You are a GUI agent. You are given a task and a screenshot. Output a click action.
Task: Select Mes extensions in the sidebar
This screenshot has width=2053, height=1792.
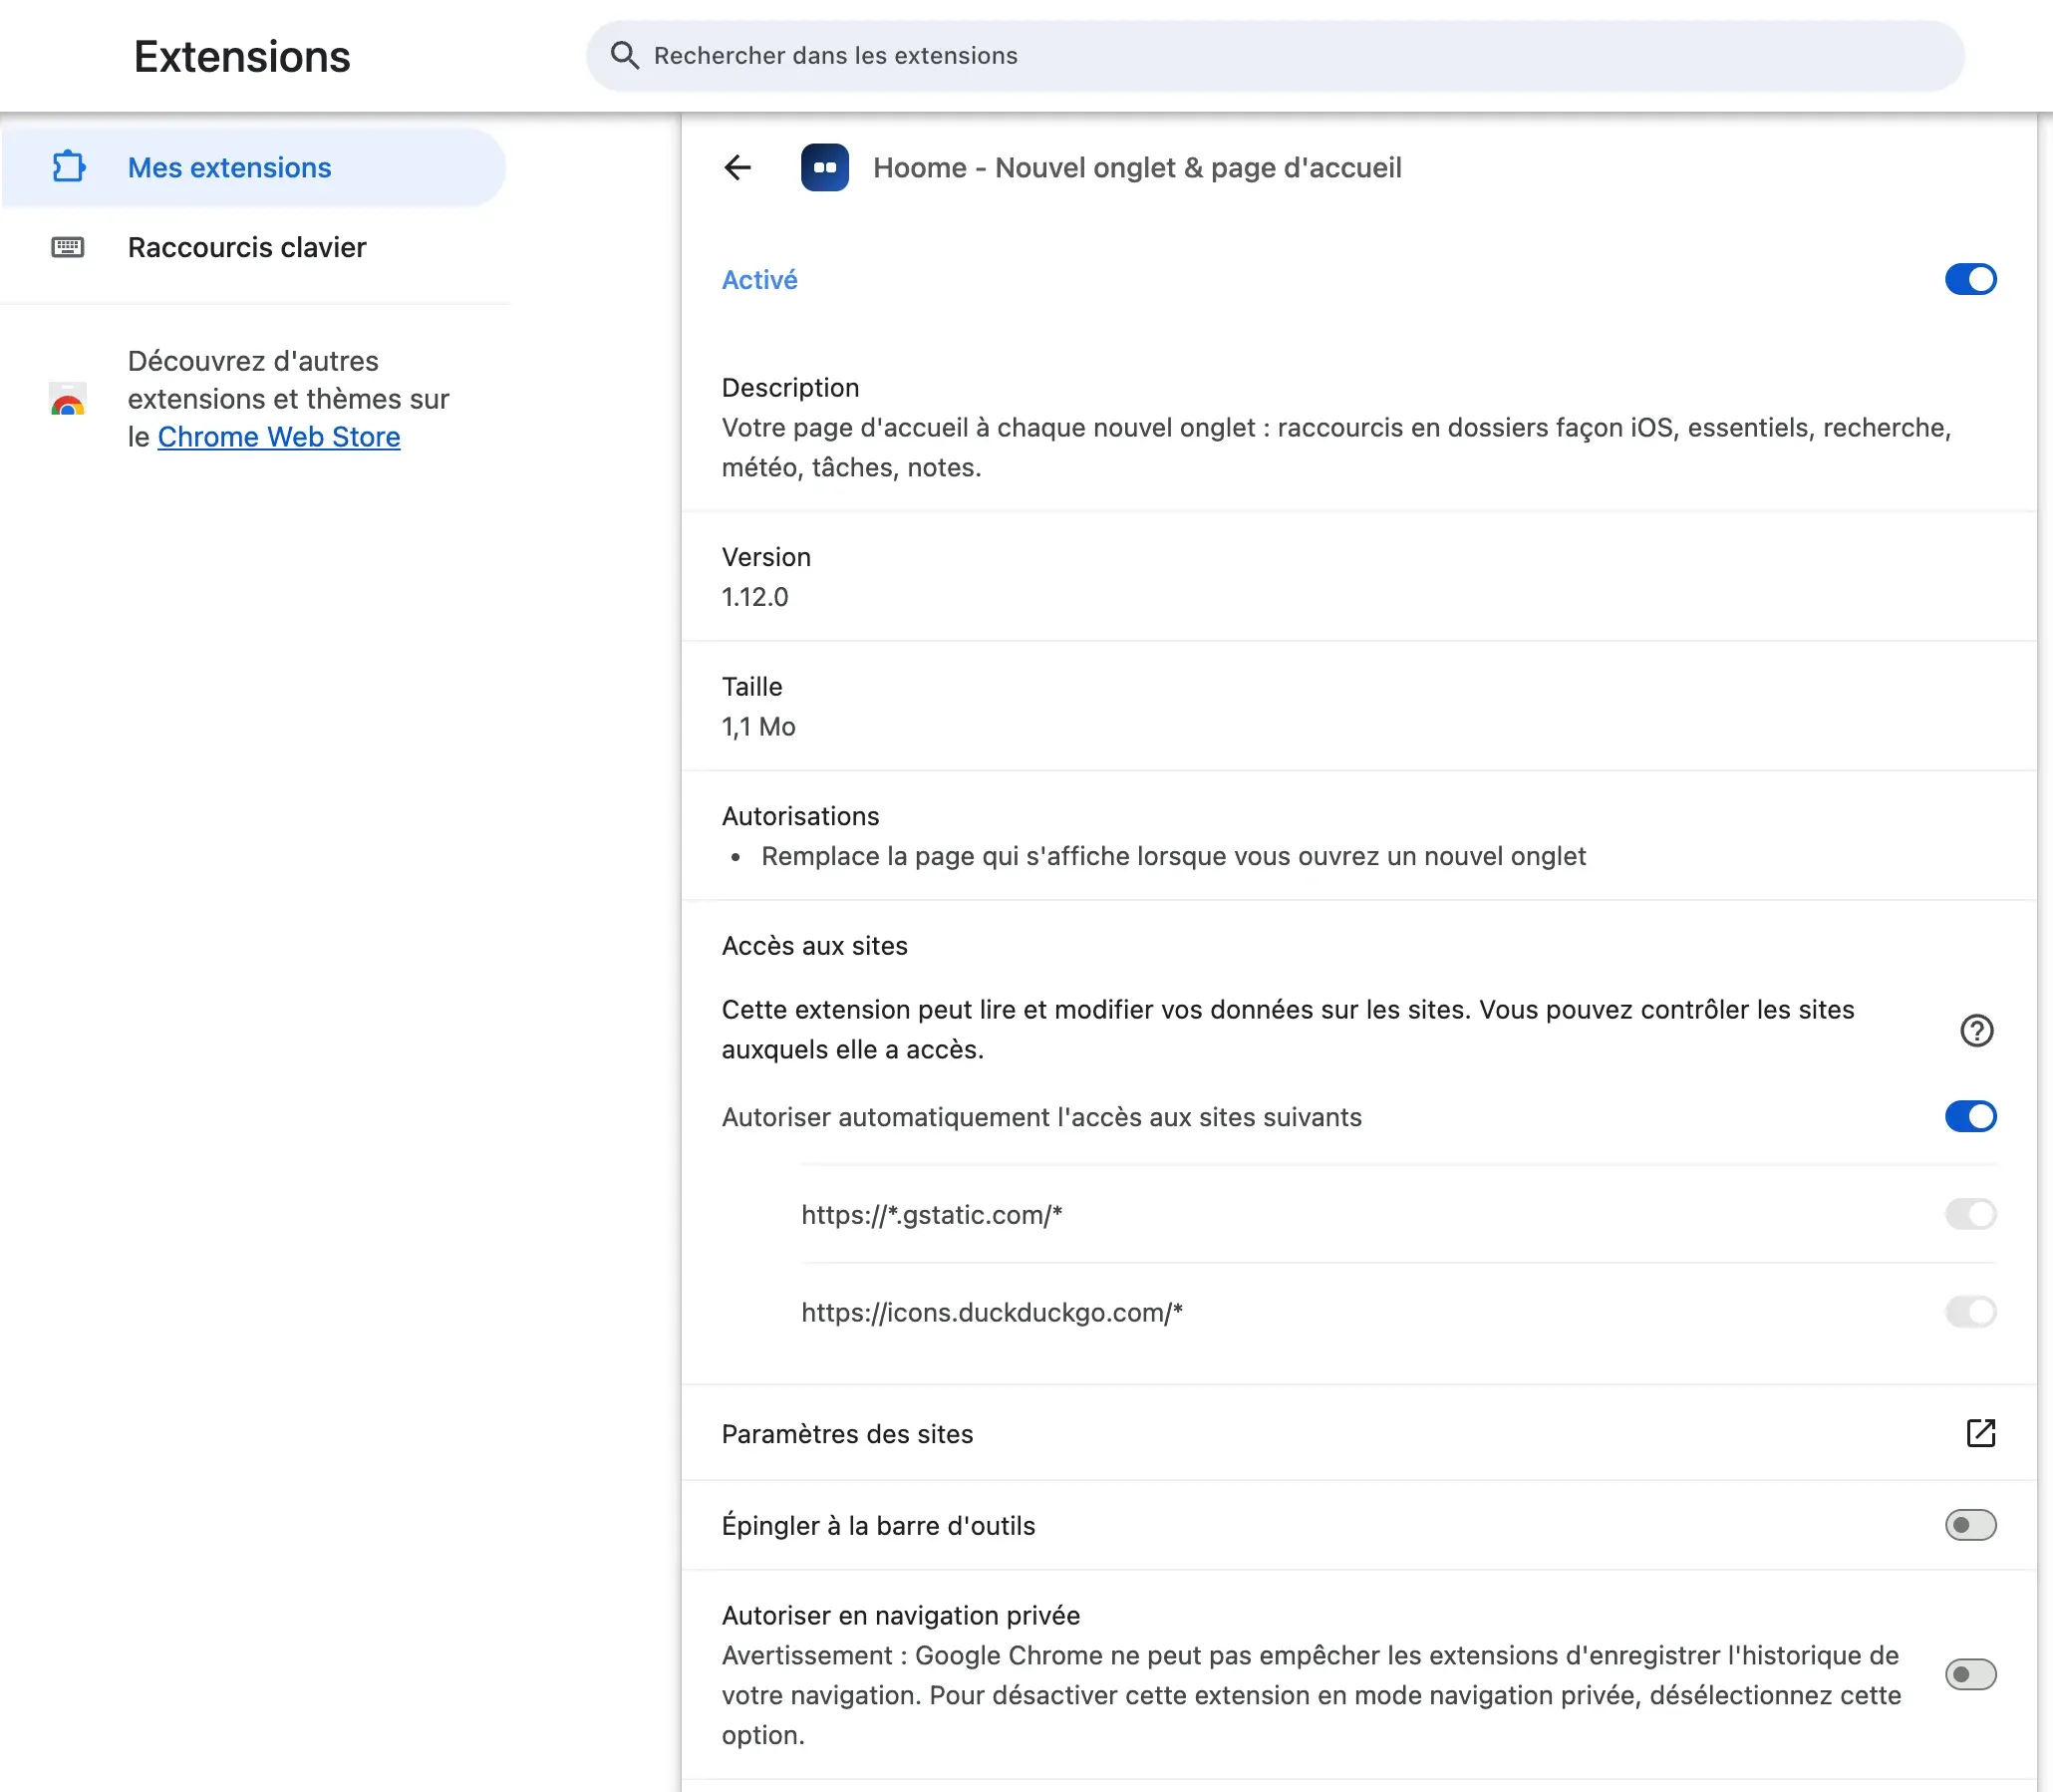(x=254, y=167)
